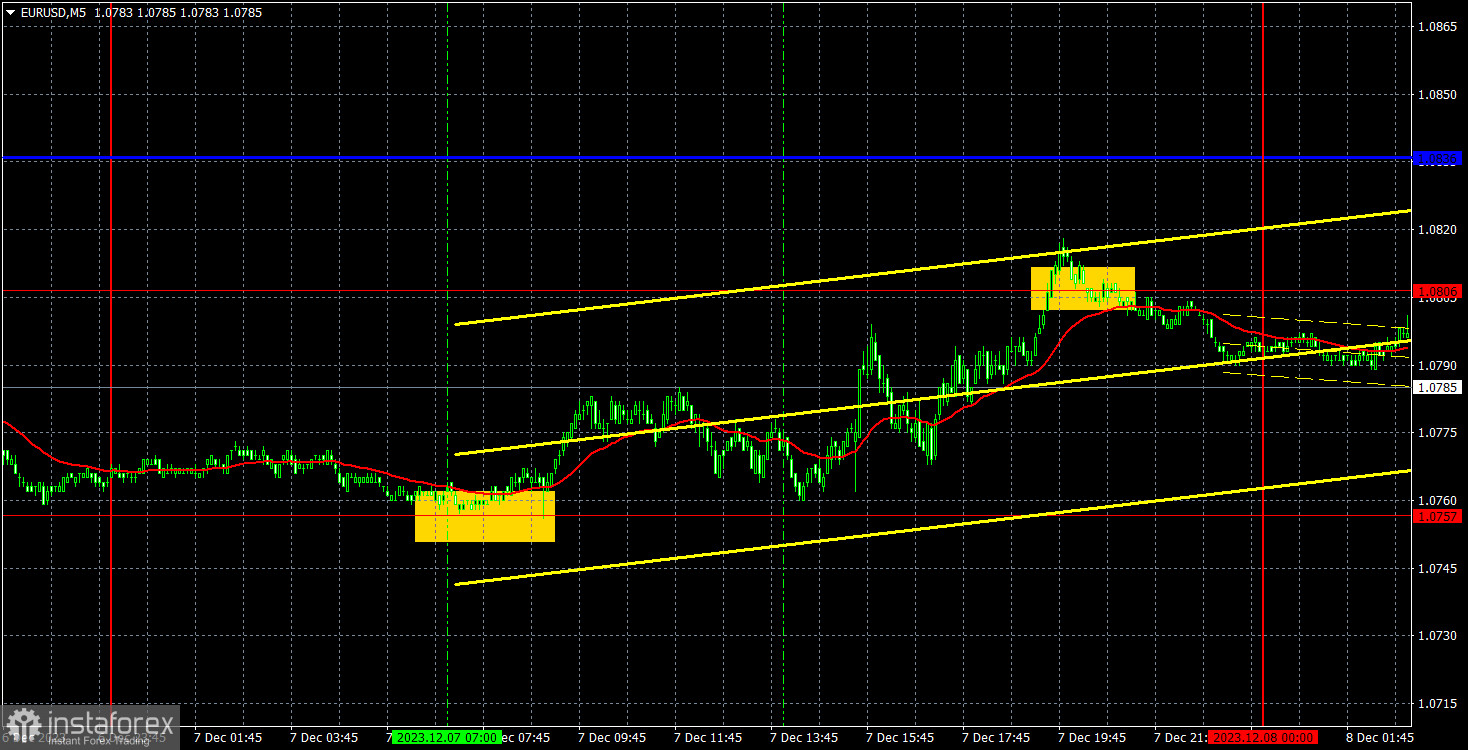Click the 1.0760 price axis label
The image size is (1468, 750).
point(1436,500)
